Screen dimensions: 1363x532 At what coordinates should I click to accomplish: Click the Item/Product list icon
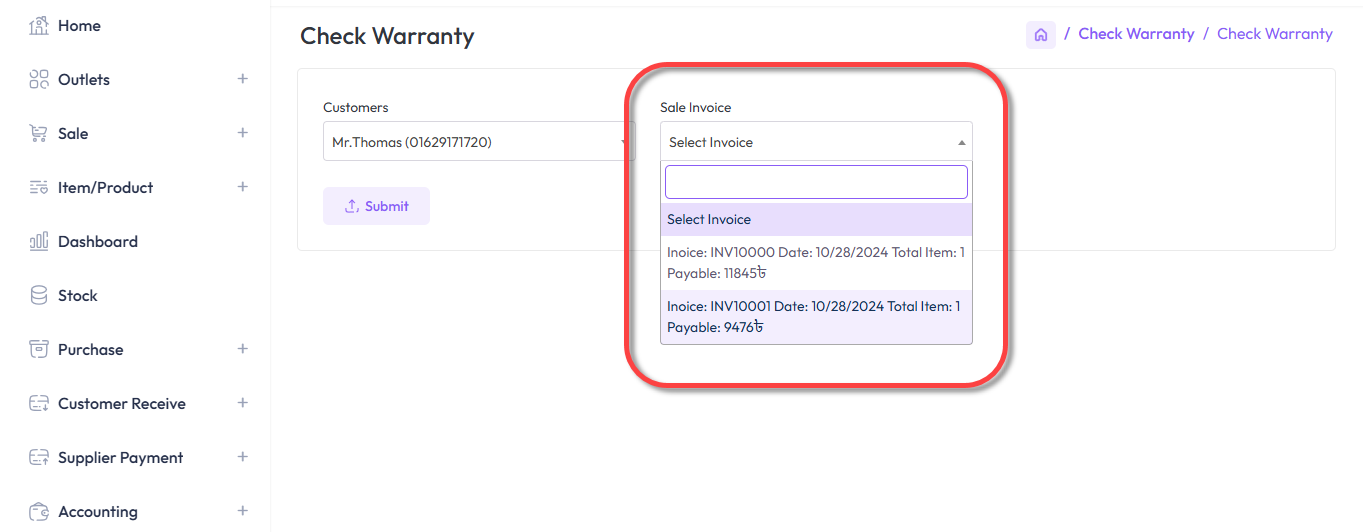click(x=39, y=188)
